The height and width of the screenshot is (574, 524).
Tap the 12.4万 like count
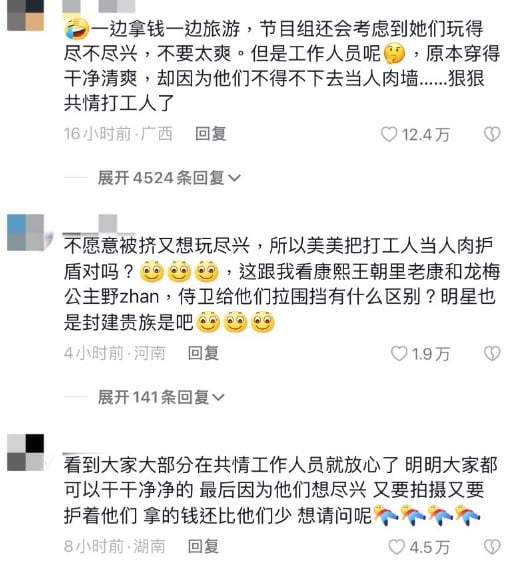[425, 135]
